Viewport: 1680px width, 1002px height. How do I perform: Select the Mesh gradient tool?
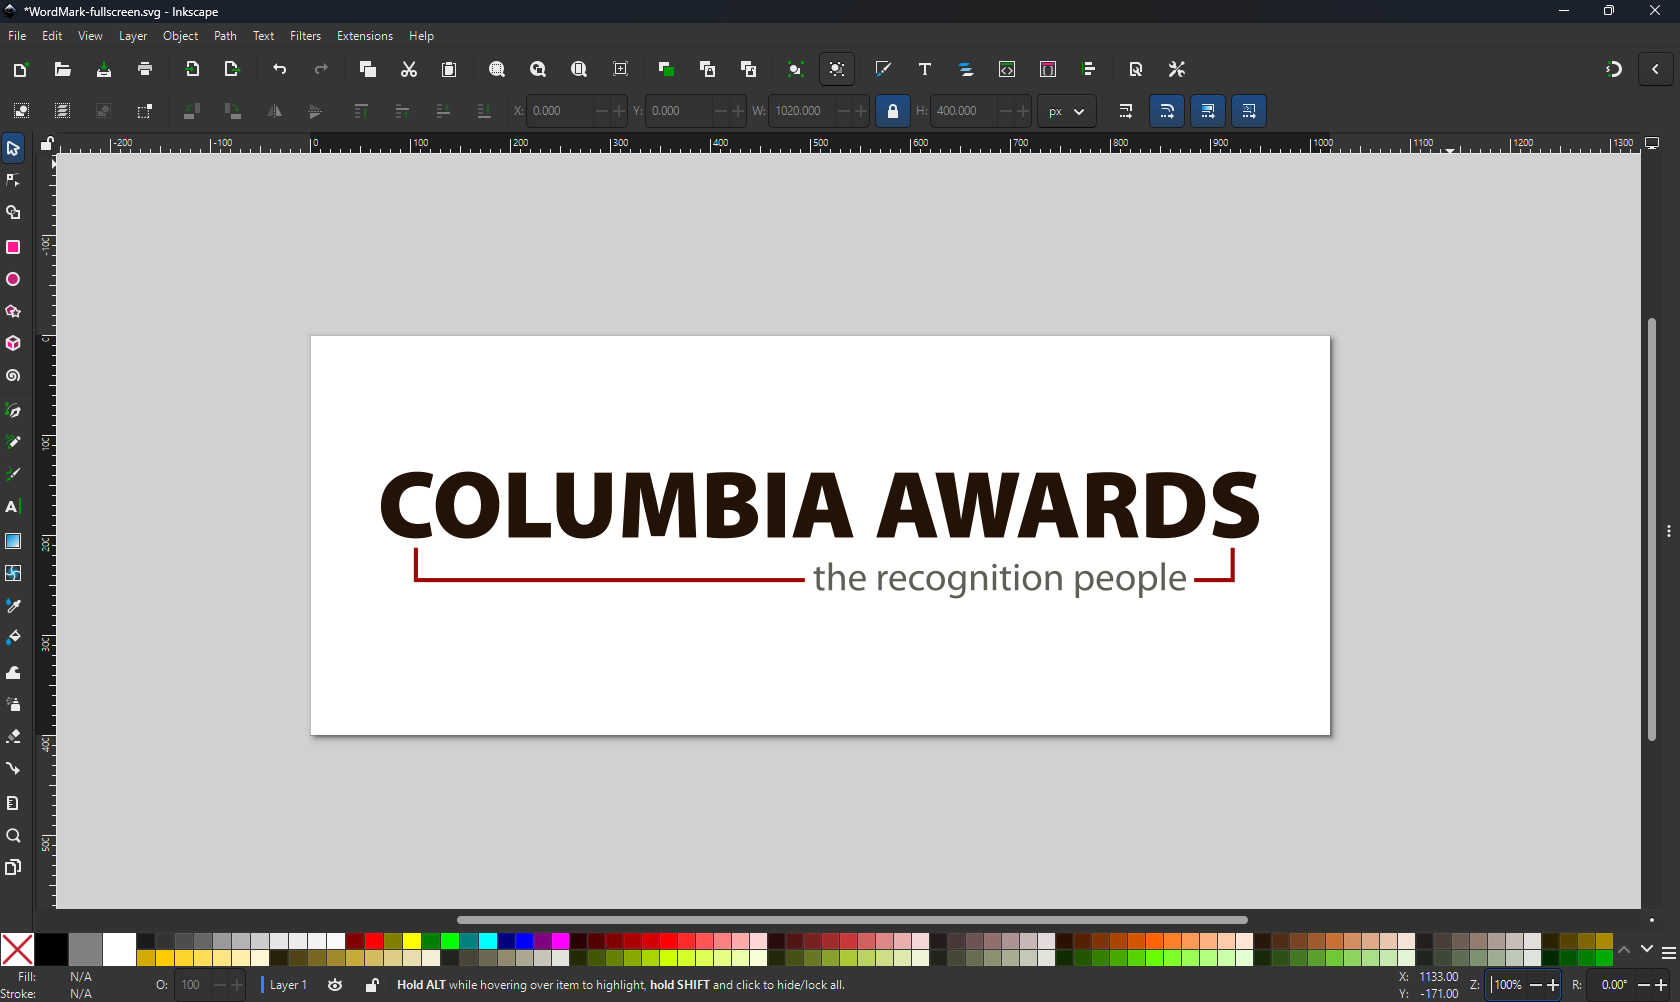pyautogui.click(x=13, y=574)
